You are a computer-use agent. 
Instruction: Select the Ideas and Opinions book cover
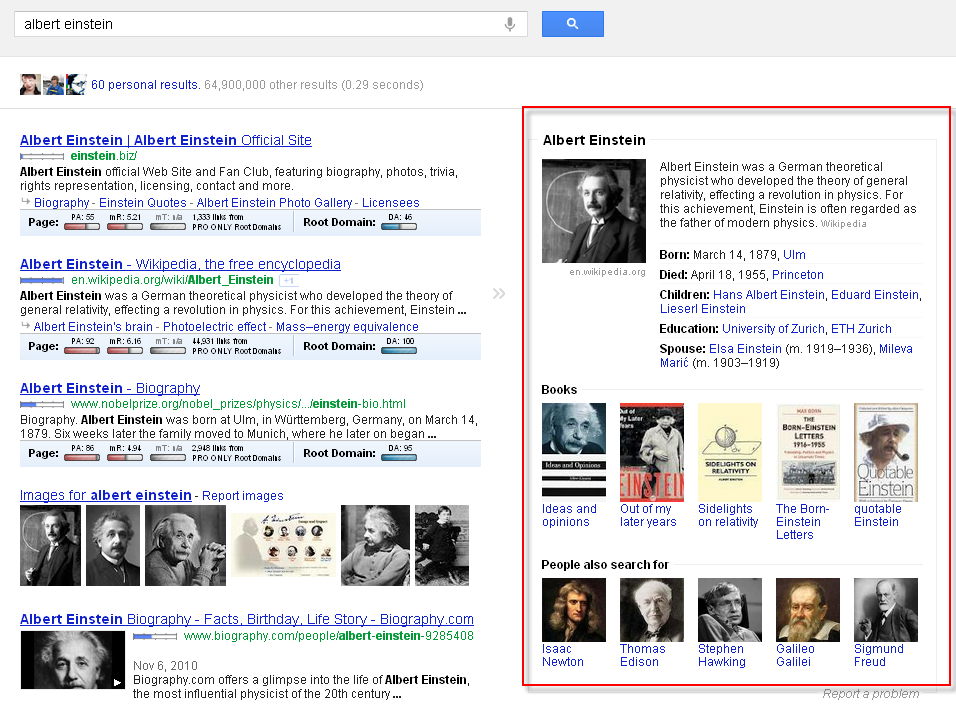(573, 450)
